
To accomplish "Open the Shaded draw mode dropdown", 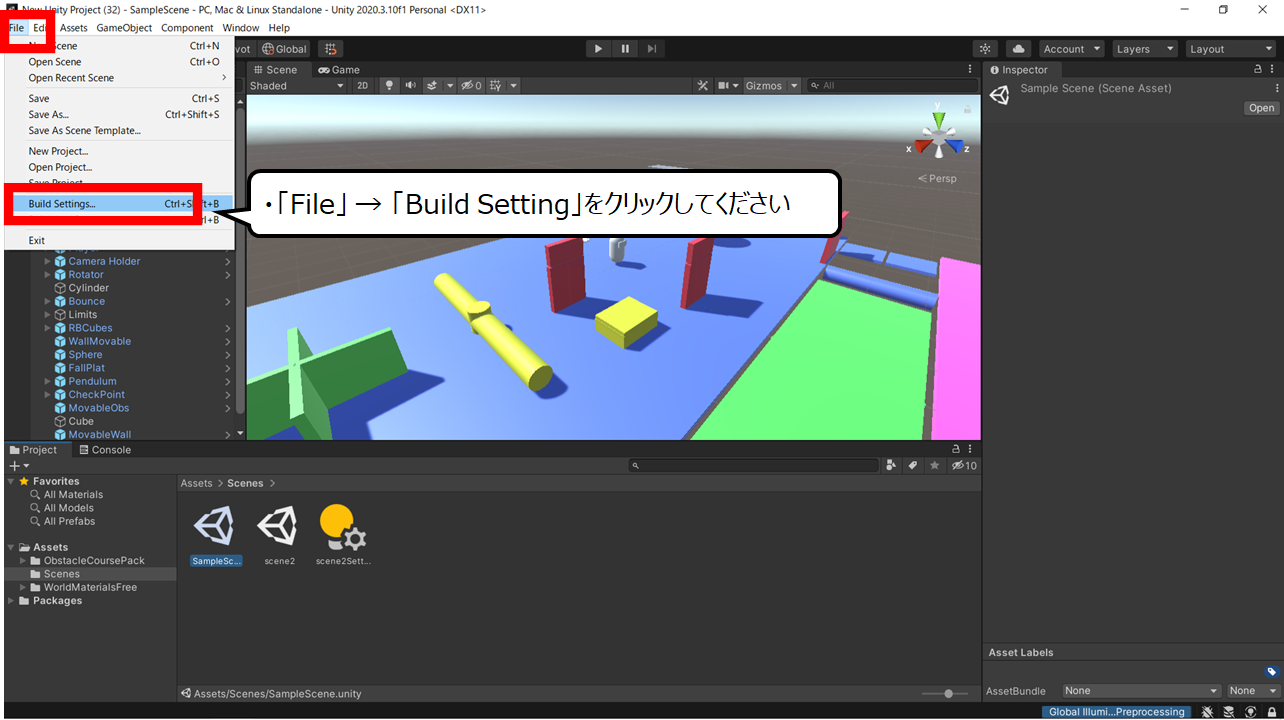I will 297,86.
